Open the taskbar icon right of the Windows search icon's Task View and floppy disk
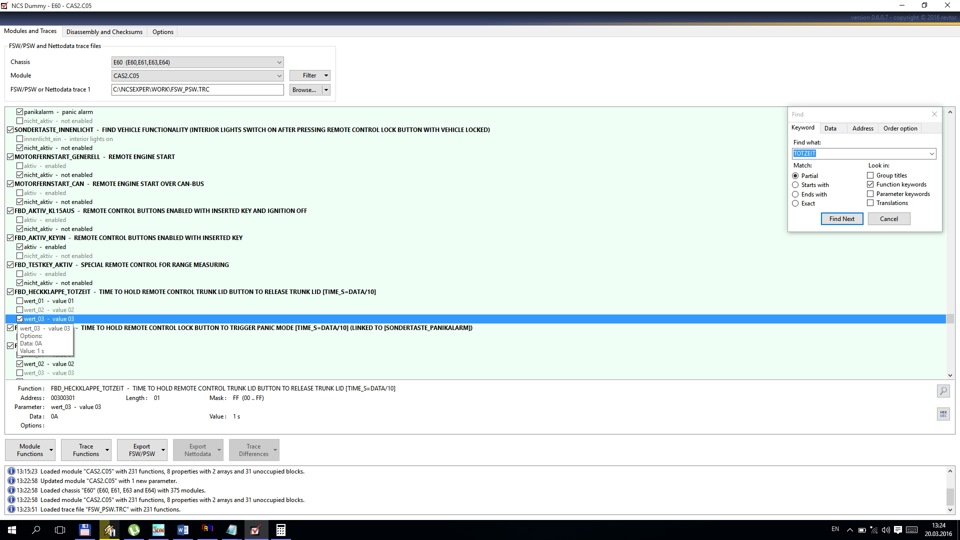Image resolution: width=960 pixels, height=540 pixels. pyautogui.click(x=109, y=530)
